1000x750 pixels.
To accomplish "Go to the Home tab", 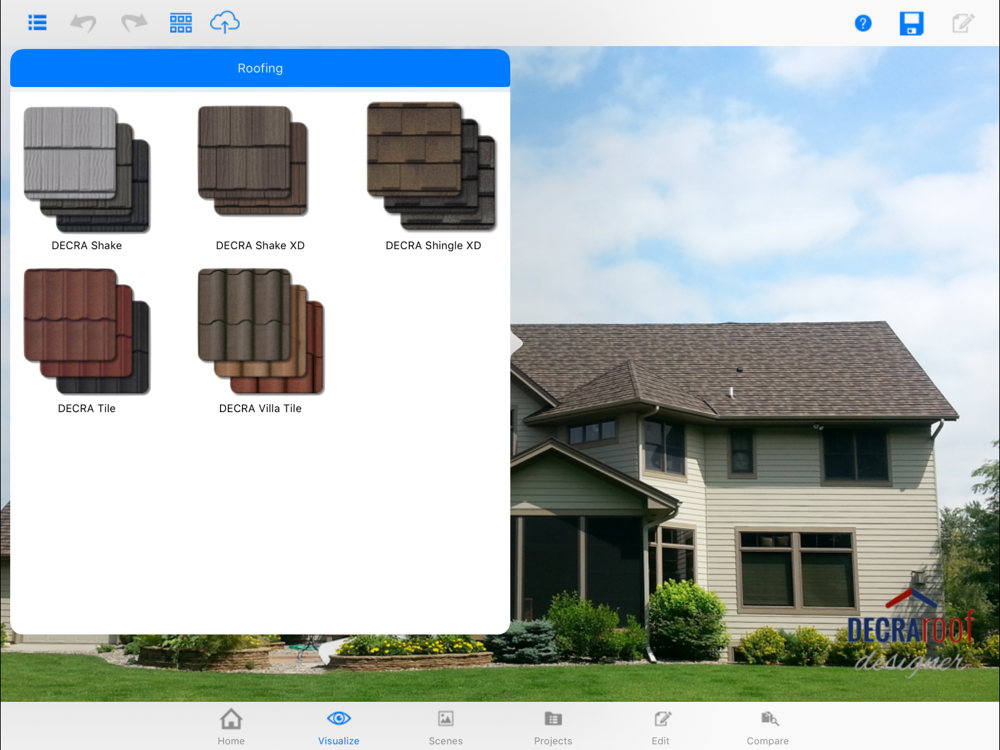I will pyautogui.click(x=231, y=726).
